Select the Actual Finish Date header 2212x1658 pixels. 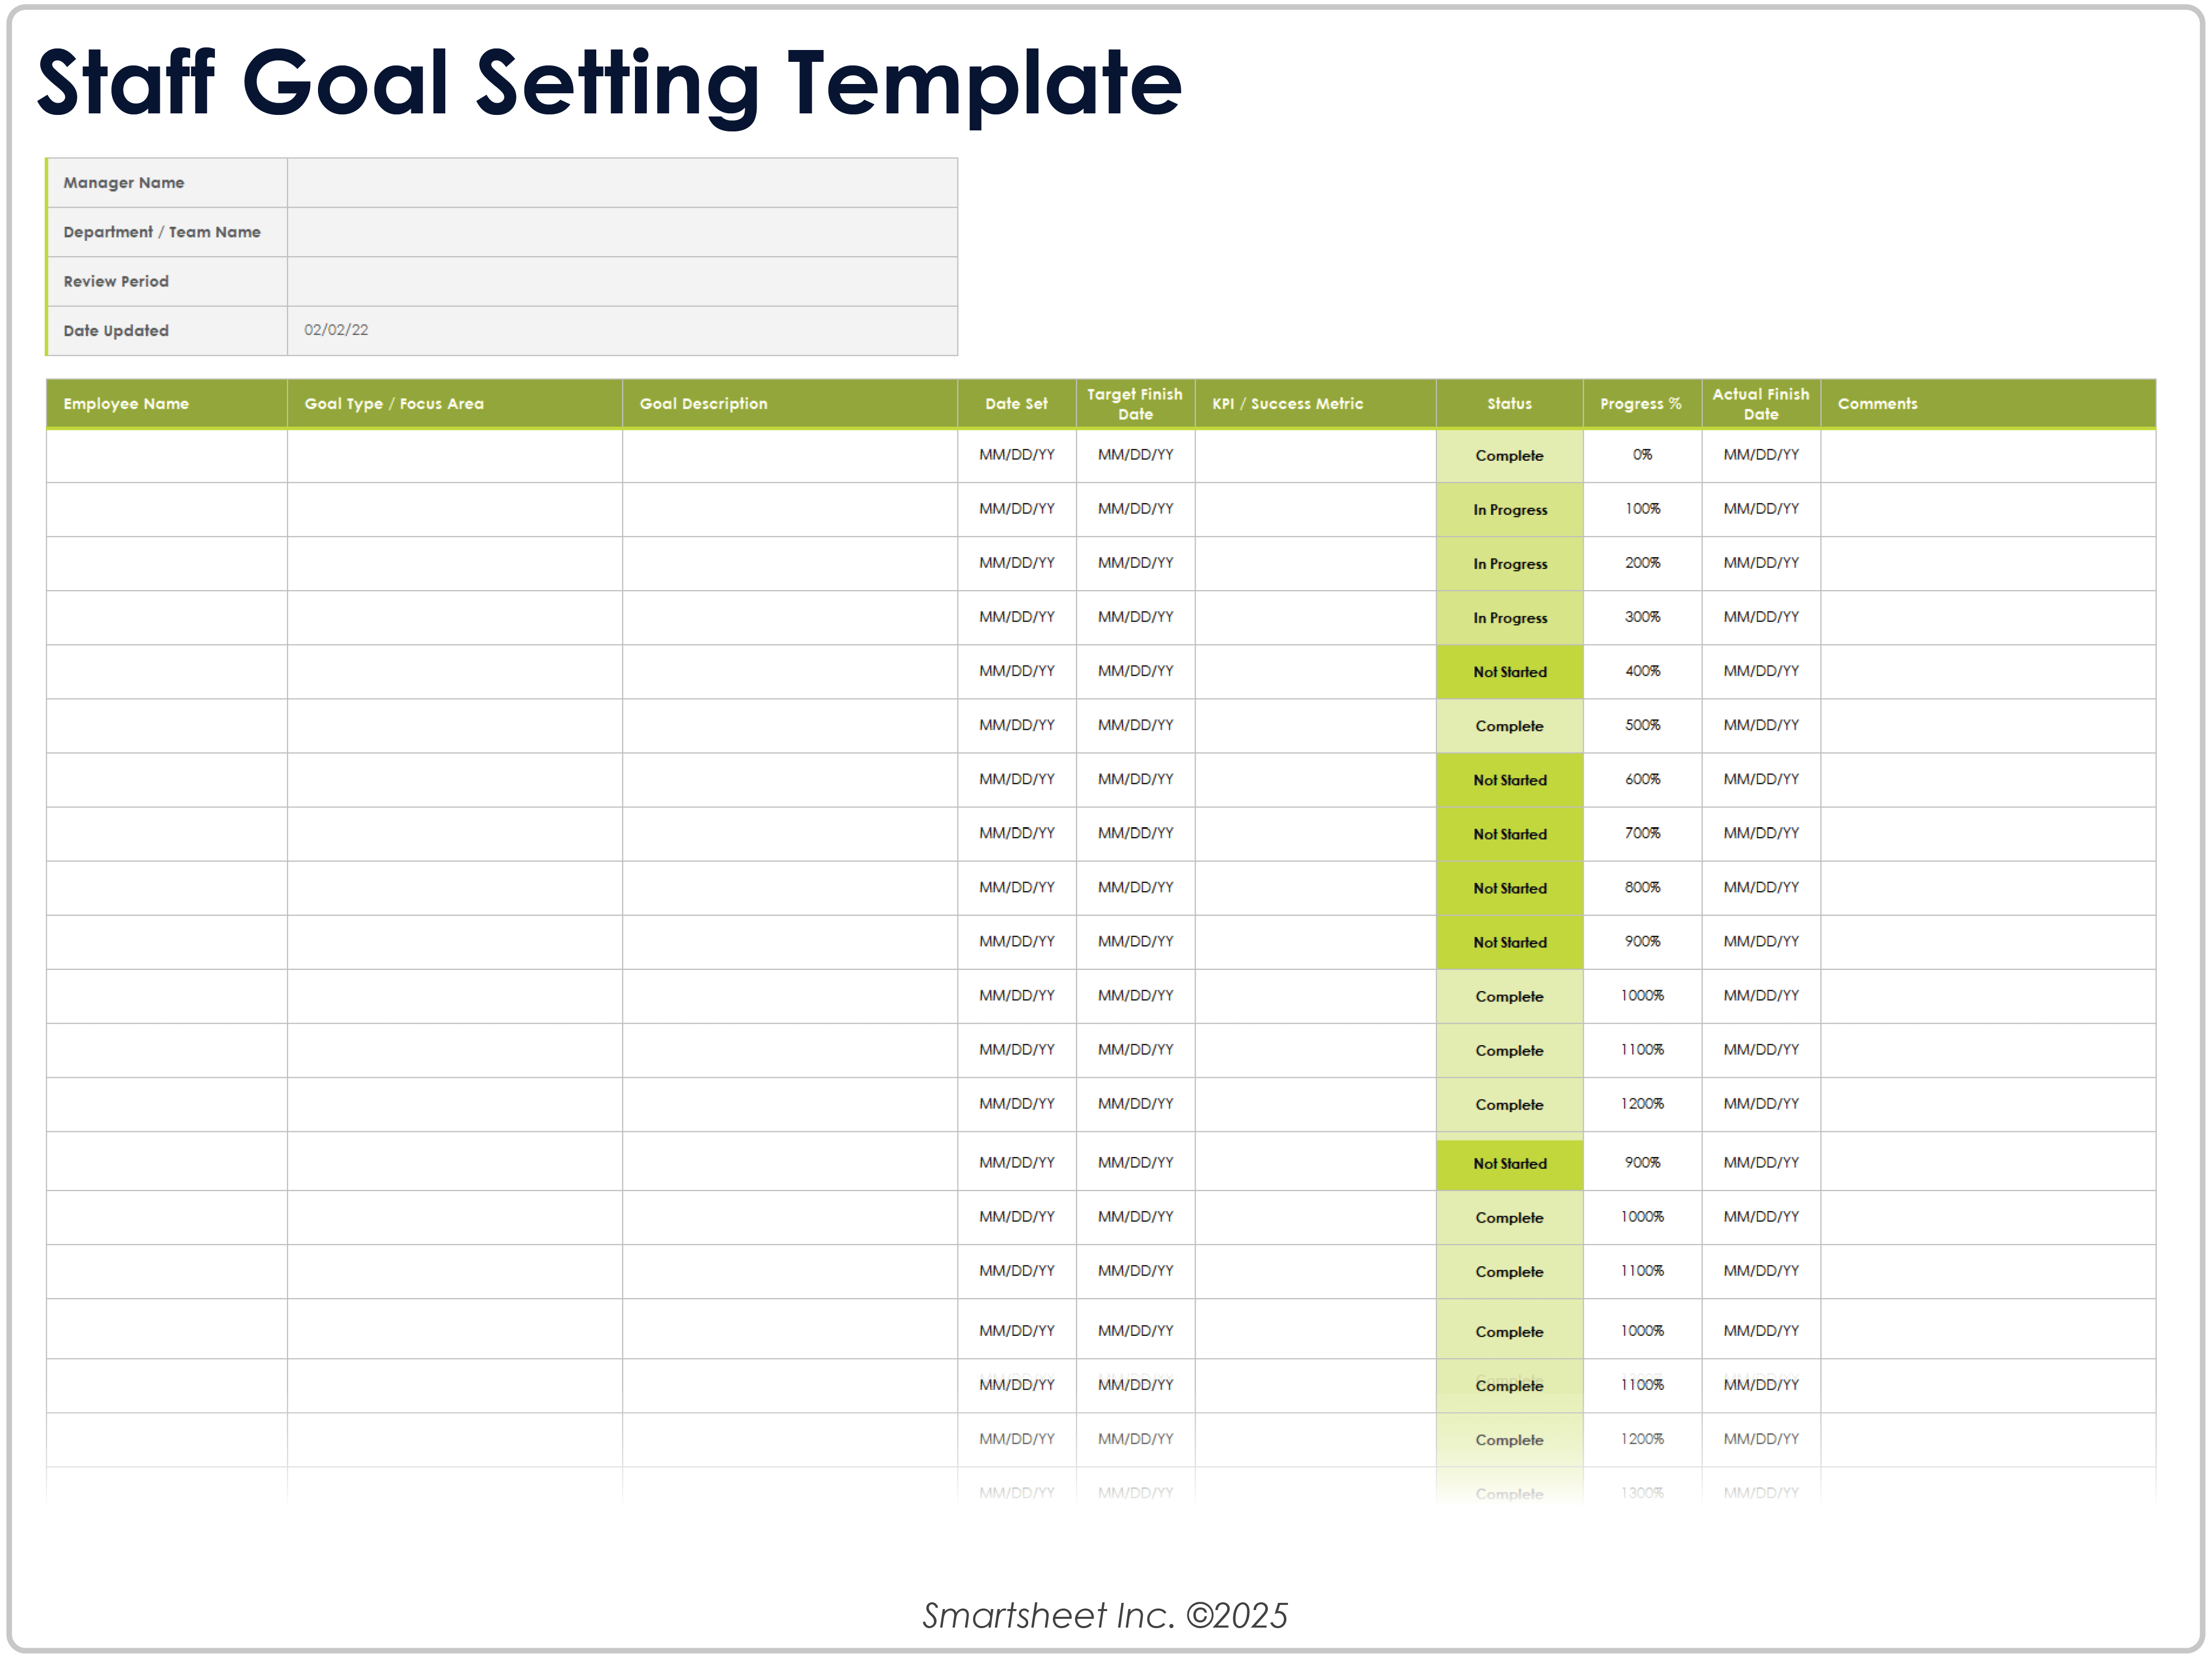(x=1760, y=404)
